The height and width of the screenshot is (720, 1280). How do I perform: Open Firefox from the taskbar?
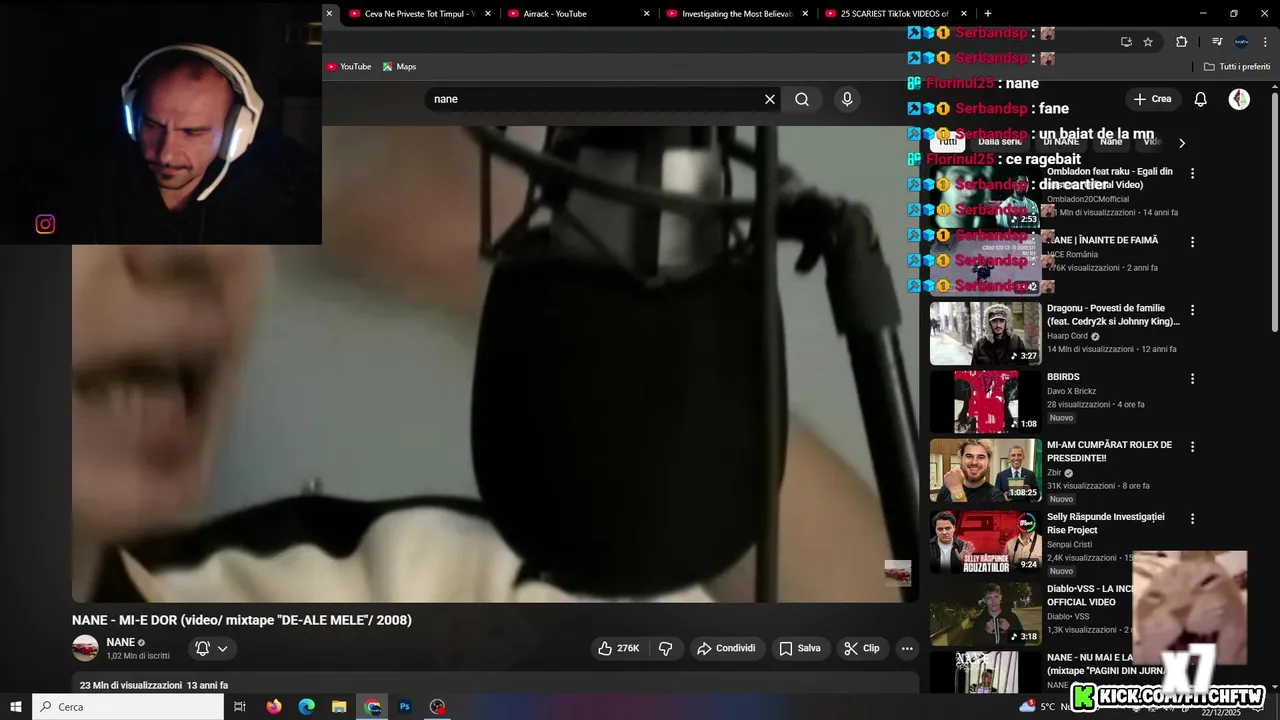pos(274,707)
